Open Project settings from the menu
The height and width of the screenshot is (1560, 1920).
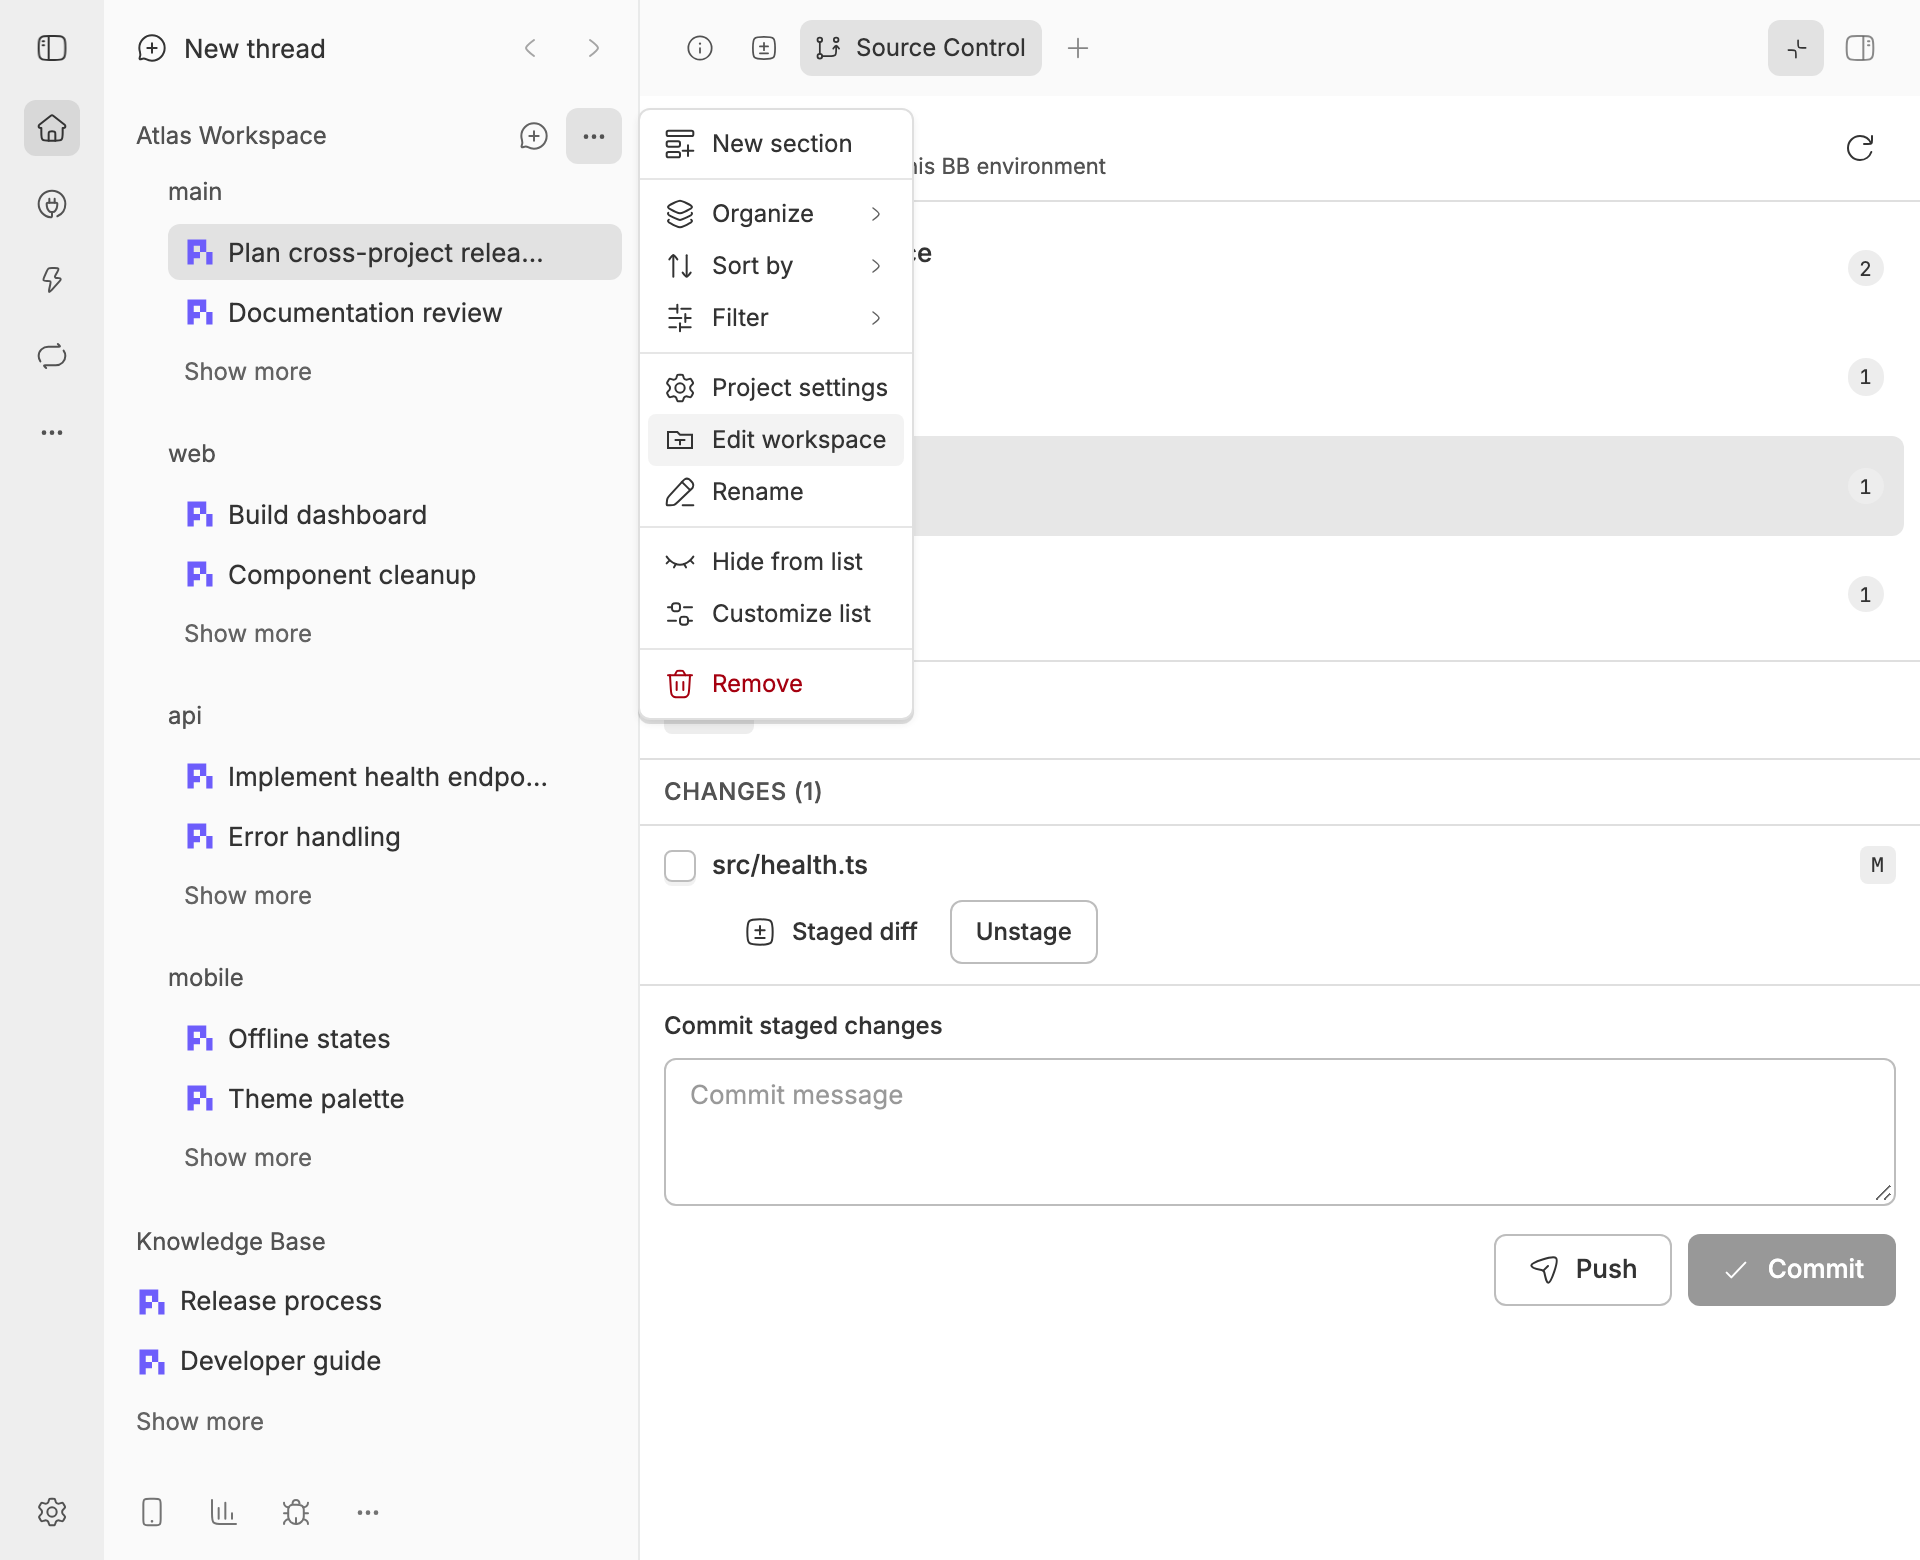click(776, 388)
